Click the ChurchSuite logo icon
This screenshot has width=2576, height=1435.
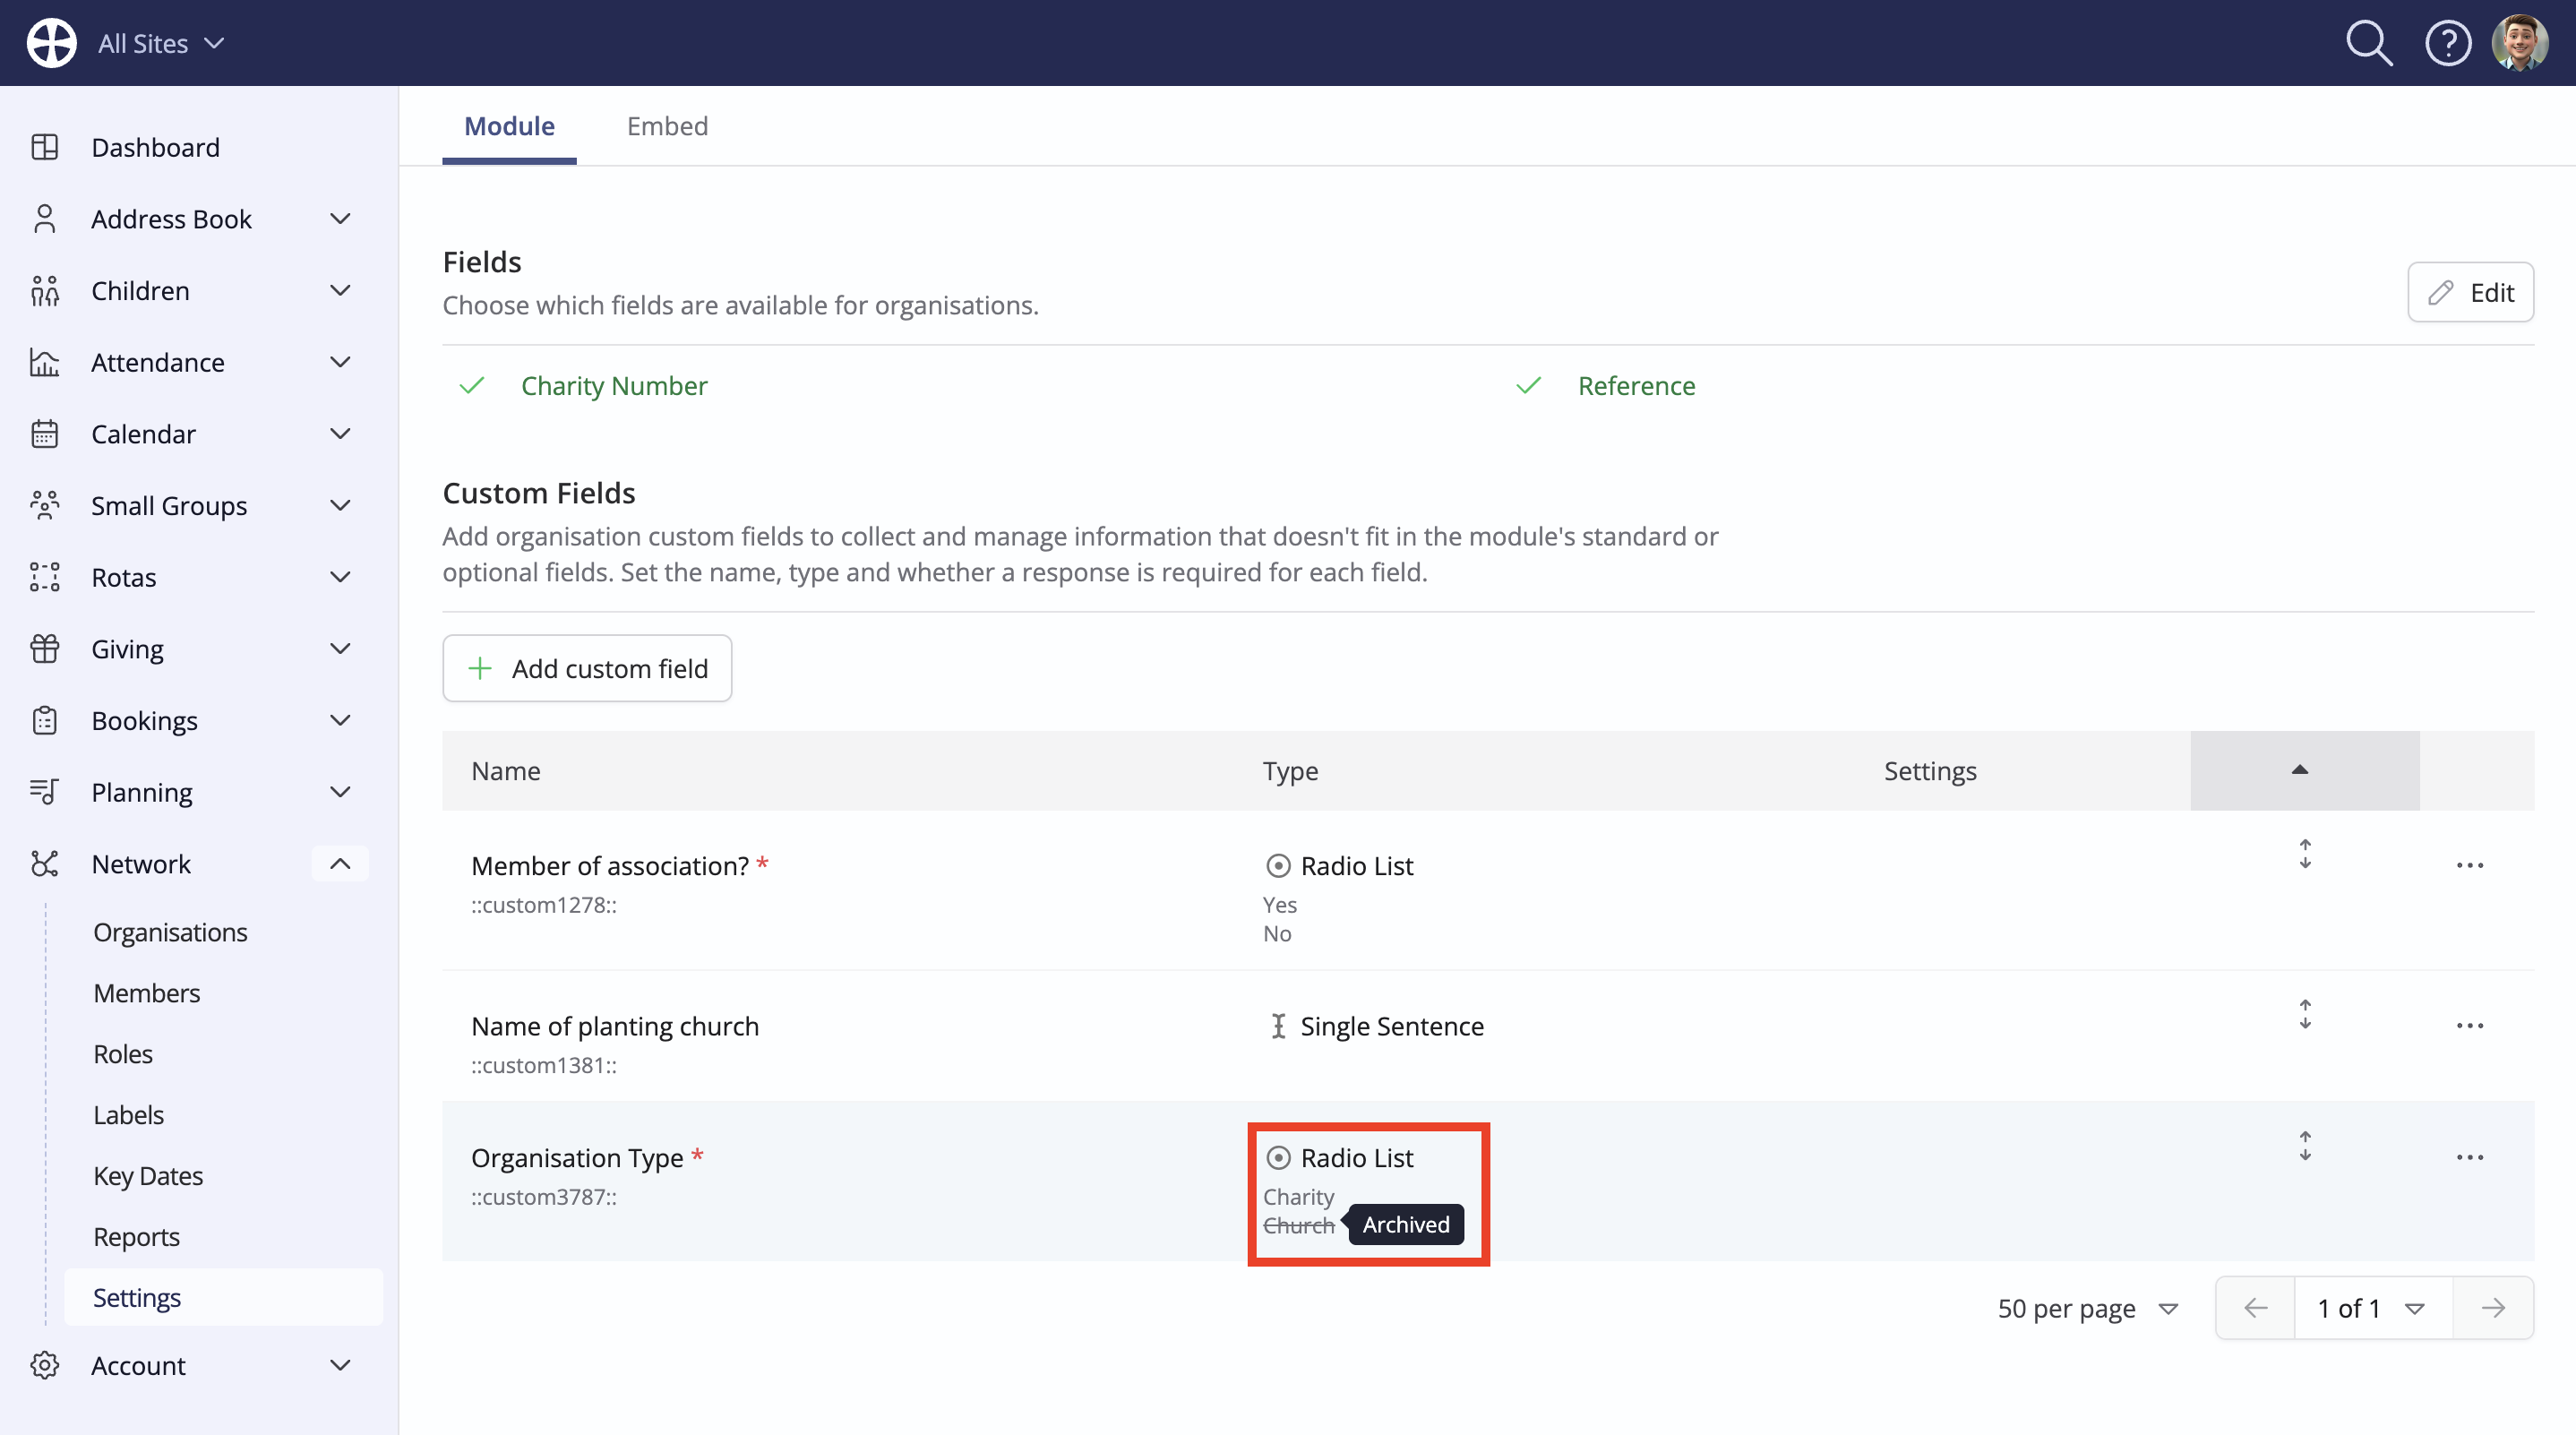(51, 43)
